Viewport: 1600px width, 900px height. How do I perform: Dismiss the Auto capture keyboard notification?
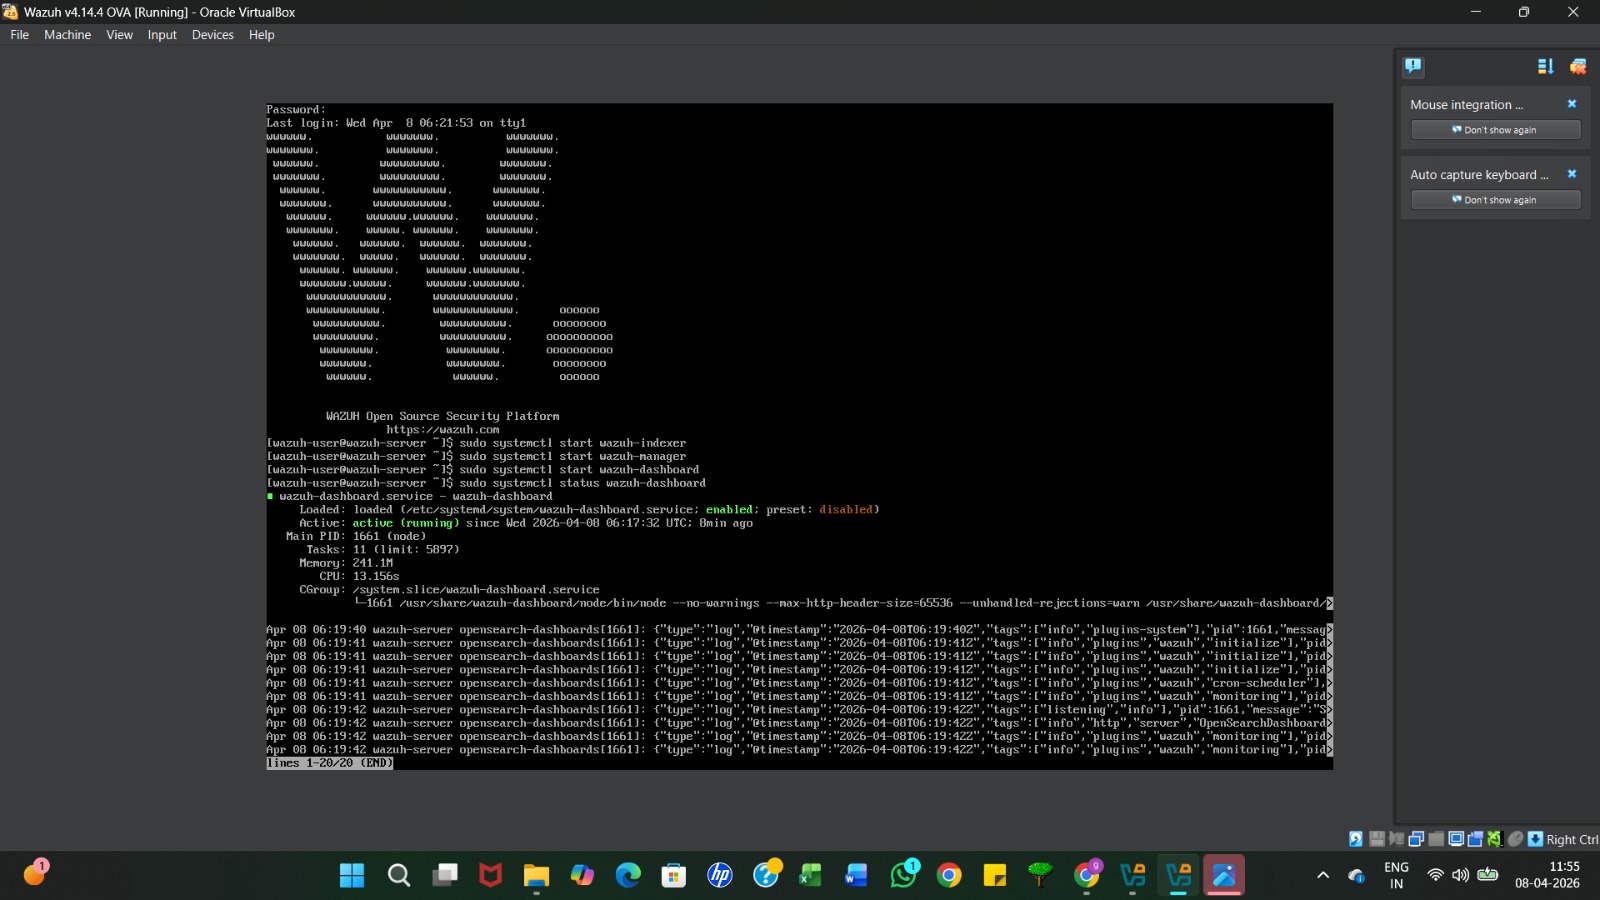click(1571, 174)
